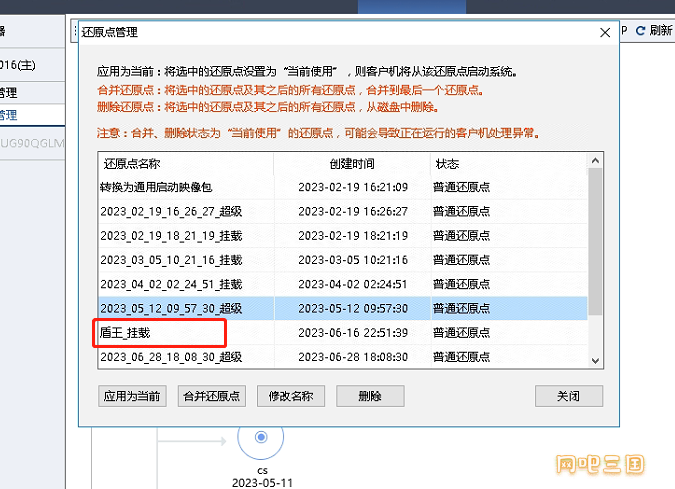This screenshot has width=675, height=489.
Task: Select restore point 2023_02_19_16_26_27_超级
Action: 171,211
